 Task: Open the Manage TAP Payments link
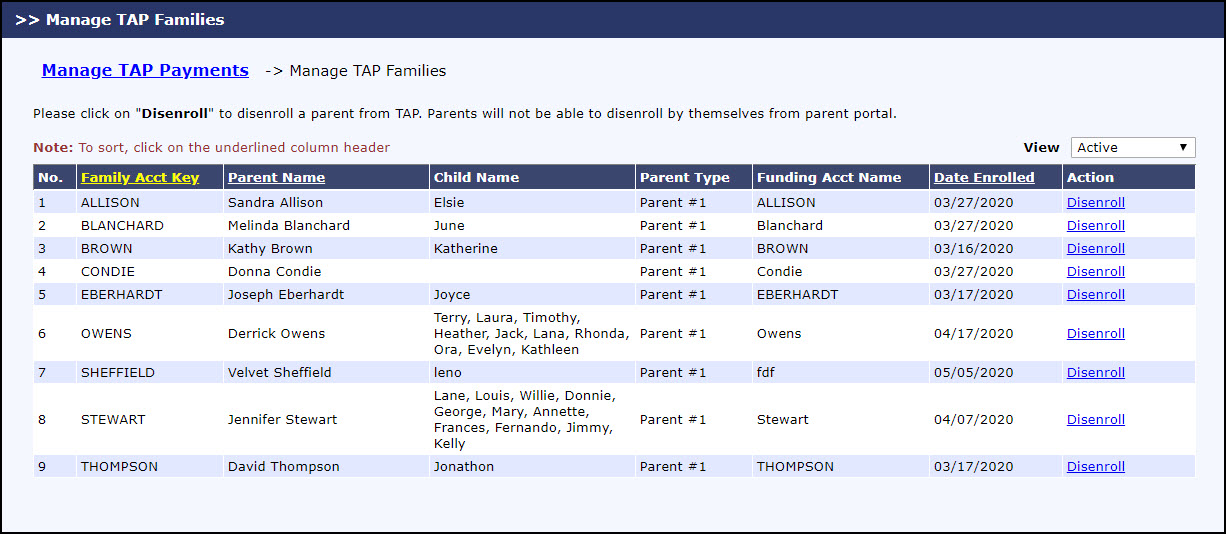pyautogui.click(x=145, y=70)
